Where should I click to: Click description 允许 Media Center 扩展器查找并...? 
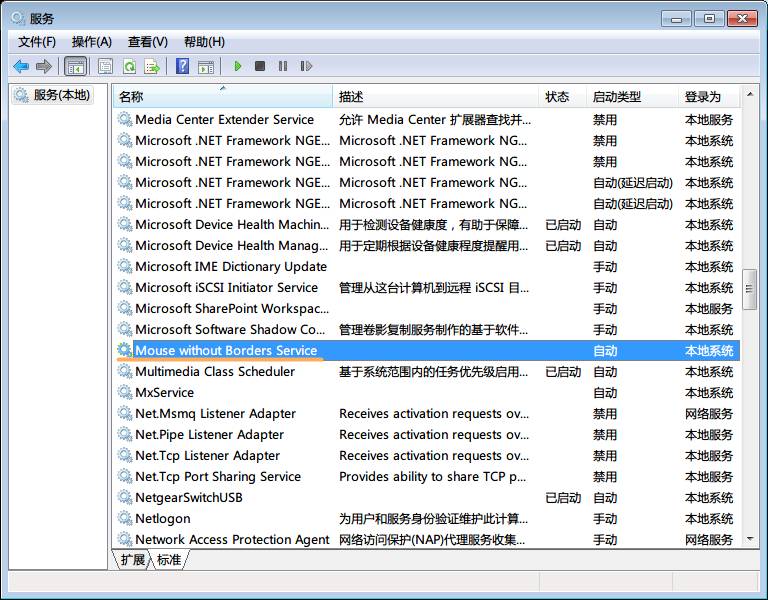point(435,120)
